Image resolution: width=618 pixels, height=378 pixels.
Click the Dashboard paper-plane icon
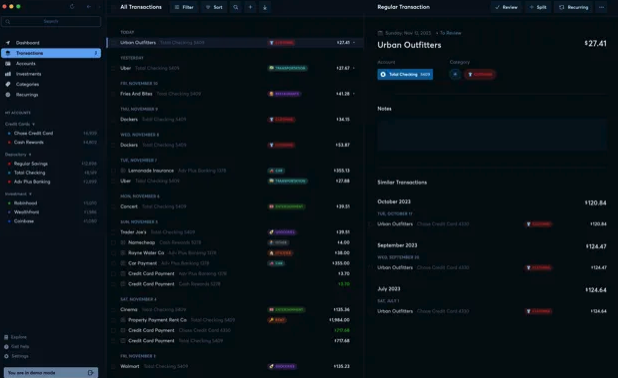(x=8, y=43)
